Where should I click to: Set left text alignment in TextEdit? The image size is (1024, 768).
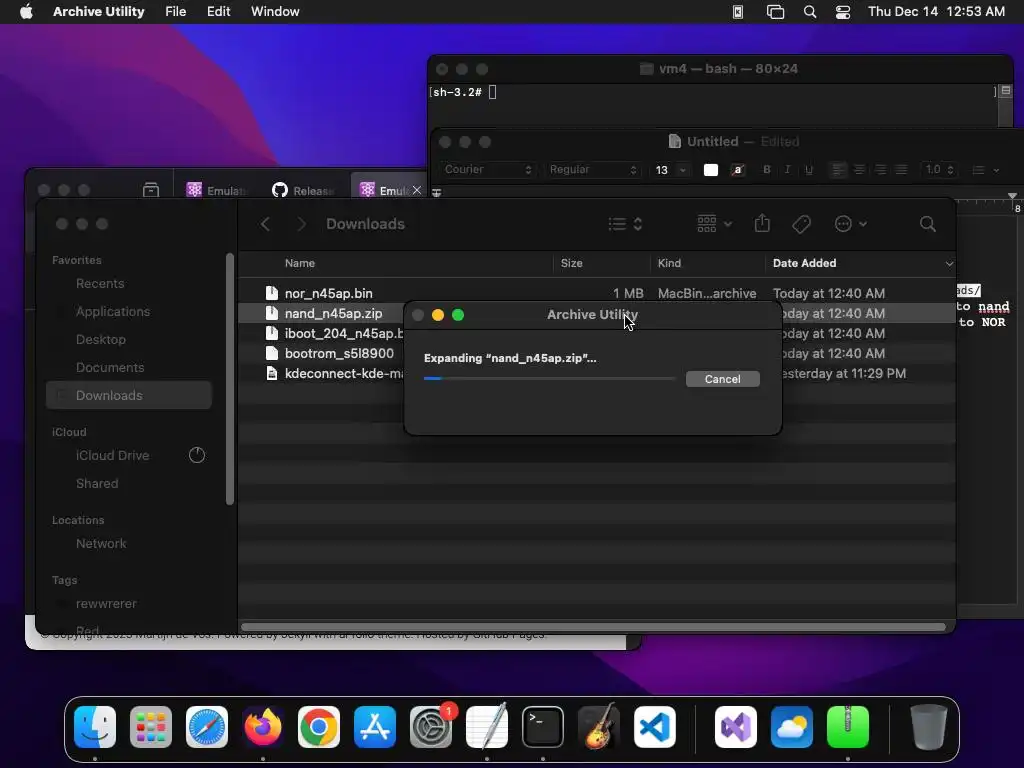tap(838, 170)
